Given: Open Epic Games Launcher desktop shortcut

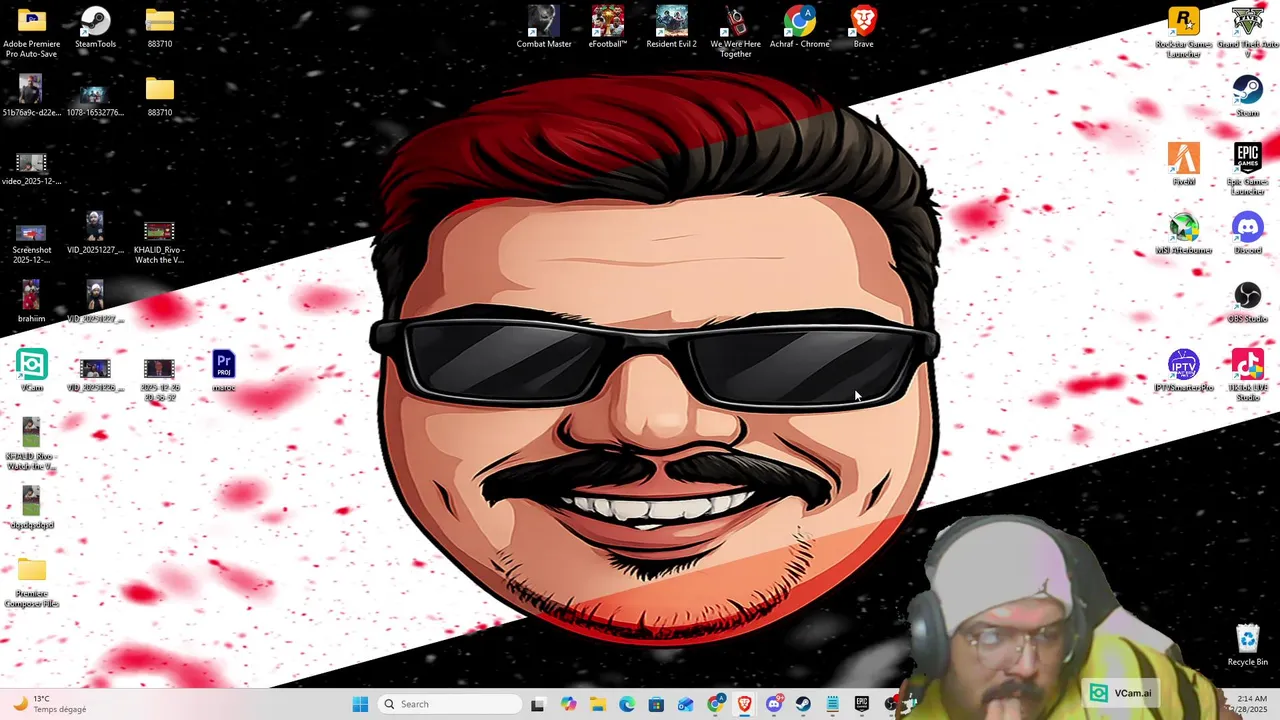Looking at the screenshot, I should pos(1248,169).
